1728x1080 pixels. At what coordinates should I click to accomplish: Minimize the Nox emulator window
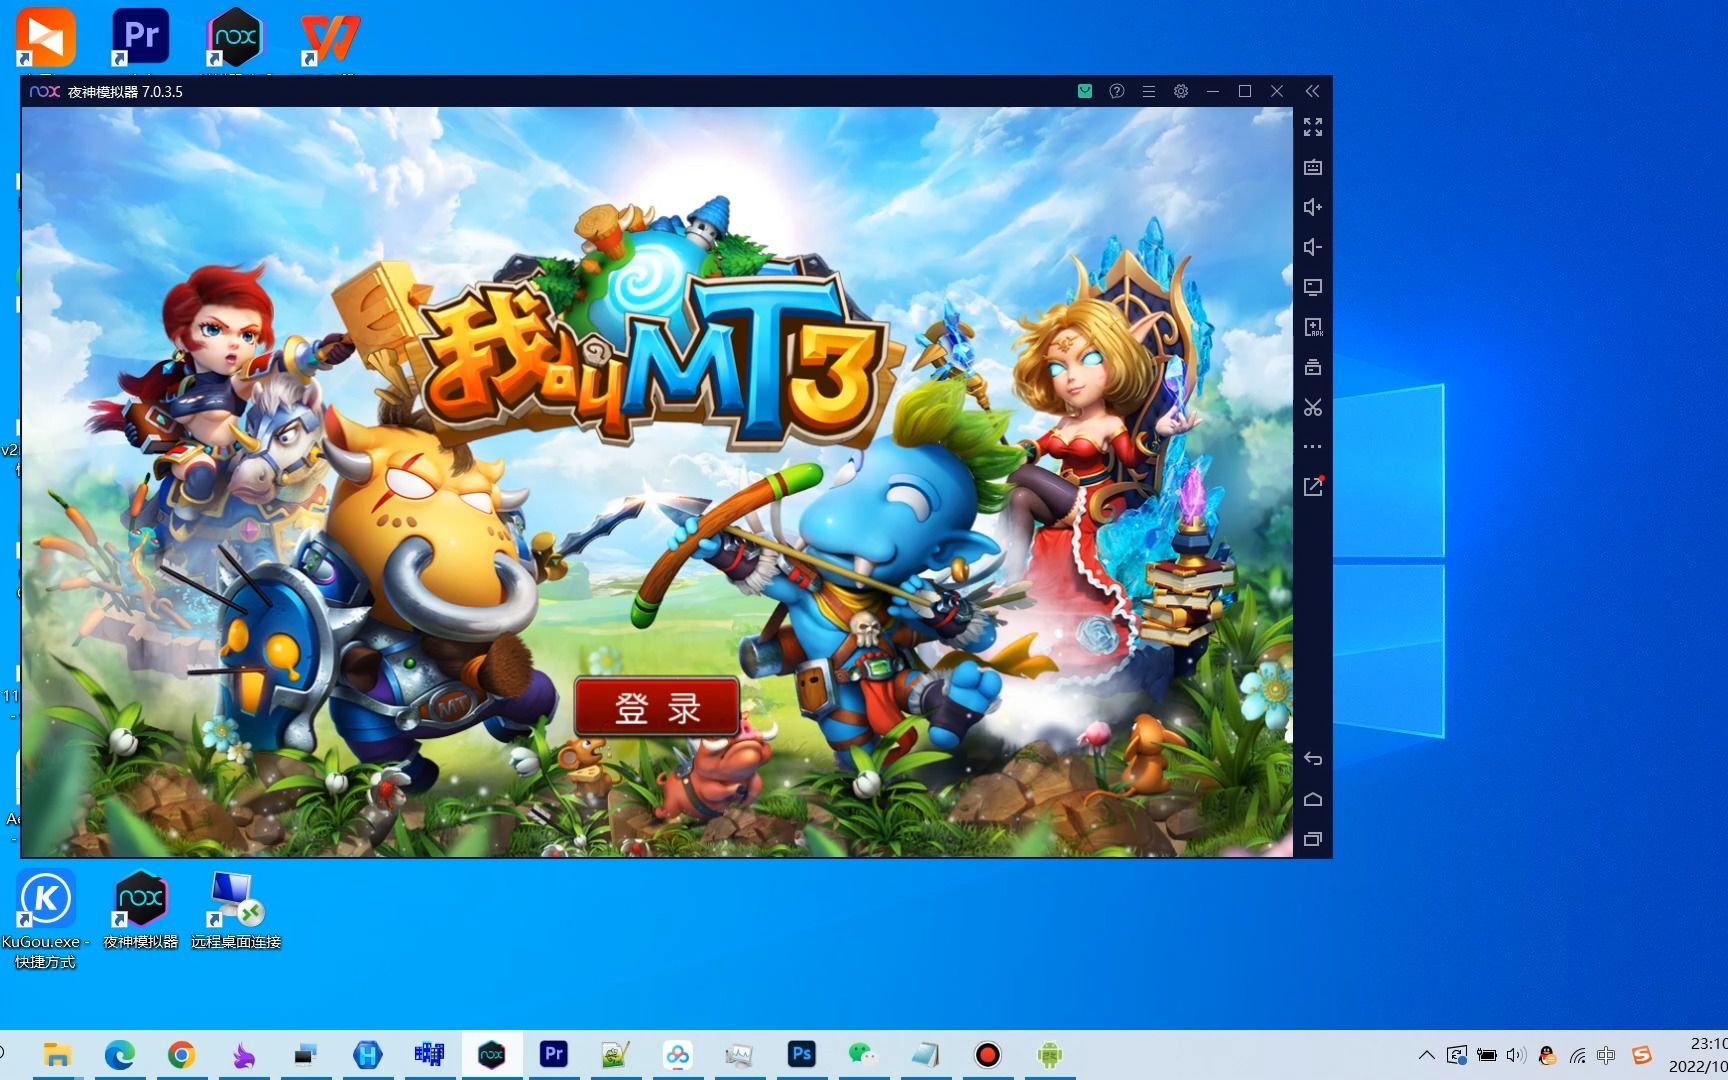click(x=1213, y=91)
